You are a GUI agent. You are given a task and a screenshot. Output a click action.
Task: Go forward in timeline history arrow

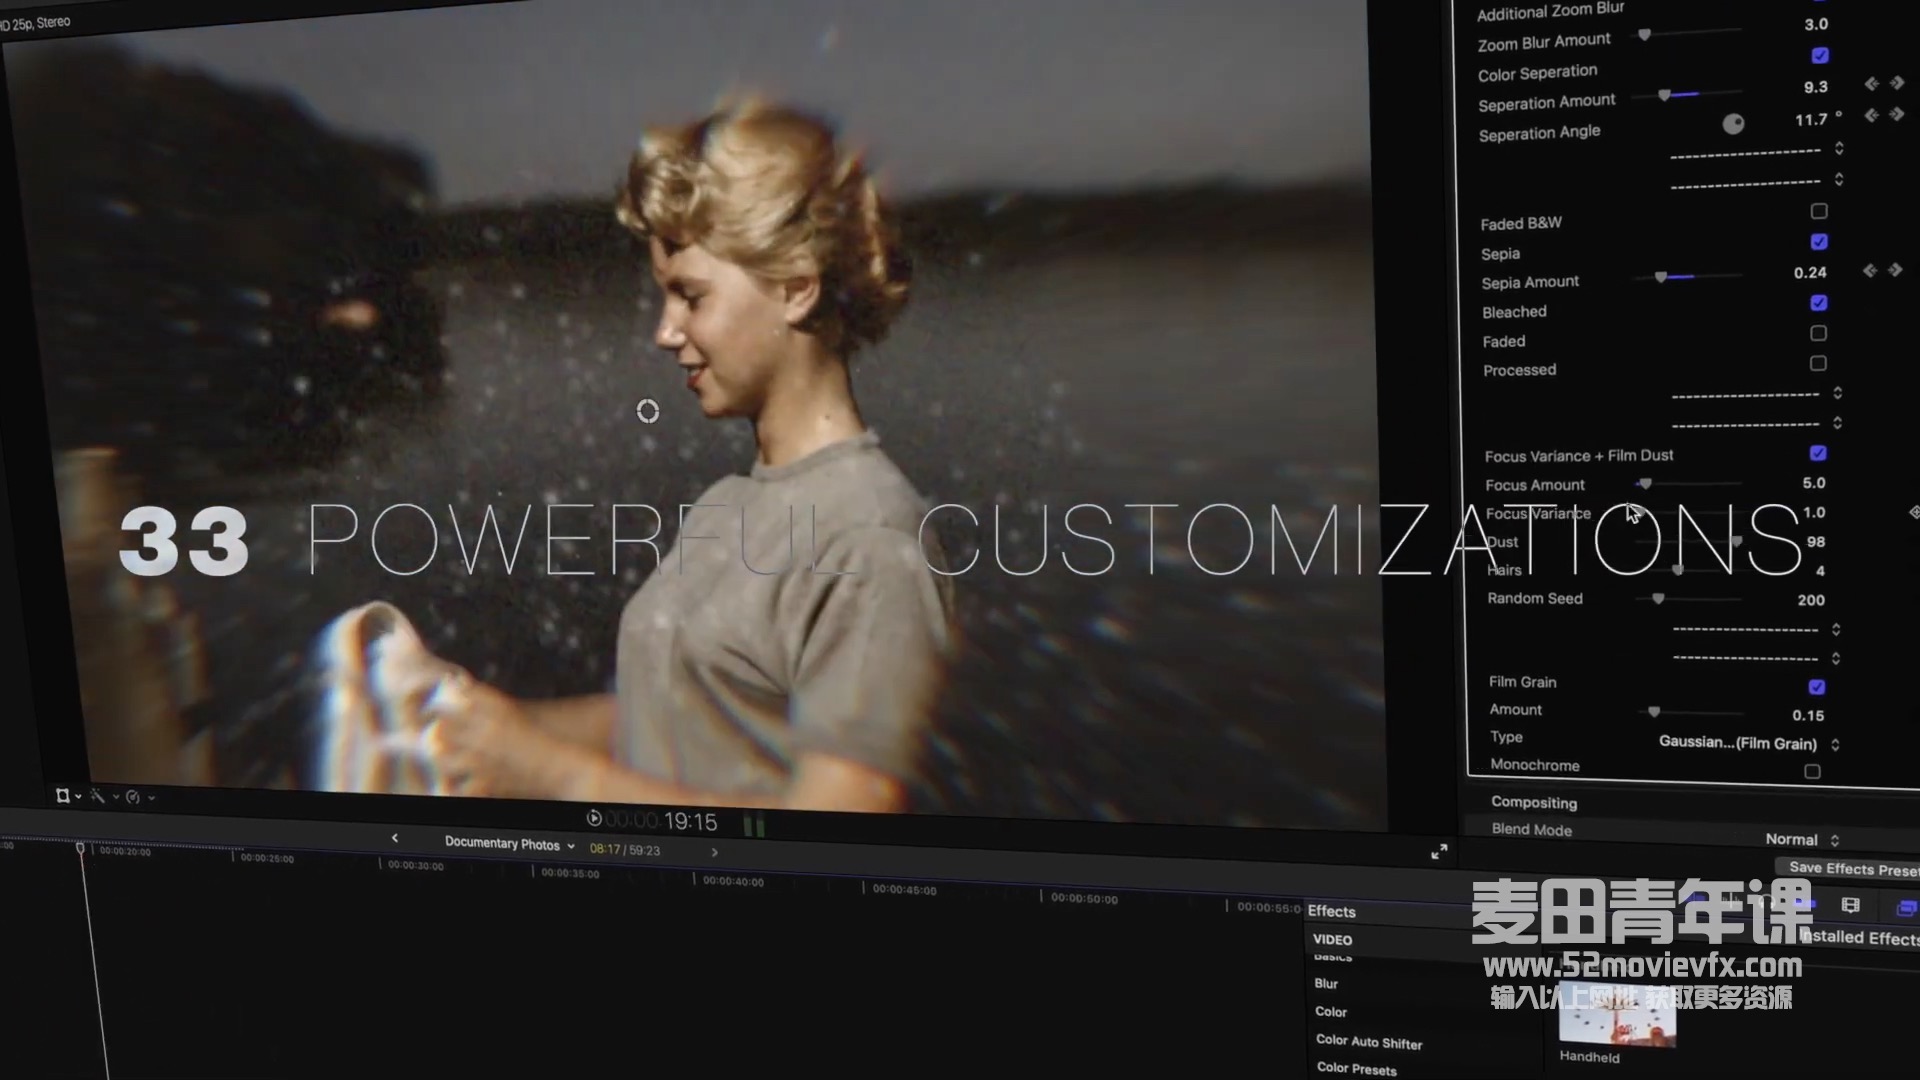(x=714, y=852)
